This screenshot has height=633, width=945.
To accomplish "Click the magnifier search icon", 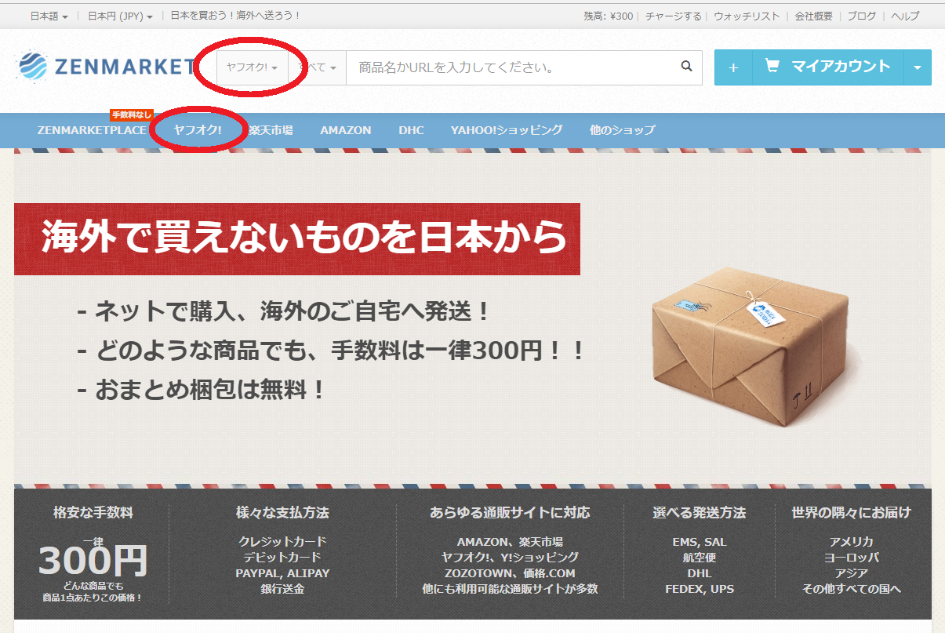I will click(x=686, y=66).
